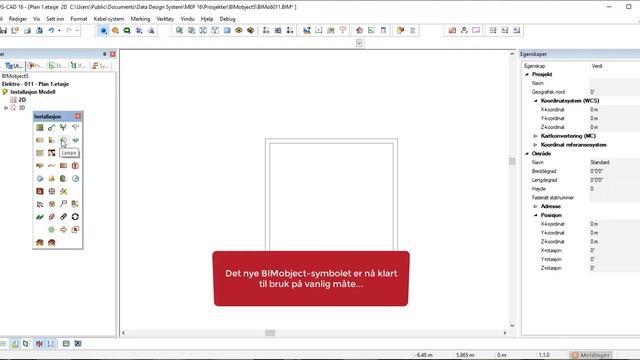The height and width of the screenshot is (360, 640).
Task: Click the green zoom toolbar icon
Action: click(x=127, y=30)
